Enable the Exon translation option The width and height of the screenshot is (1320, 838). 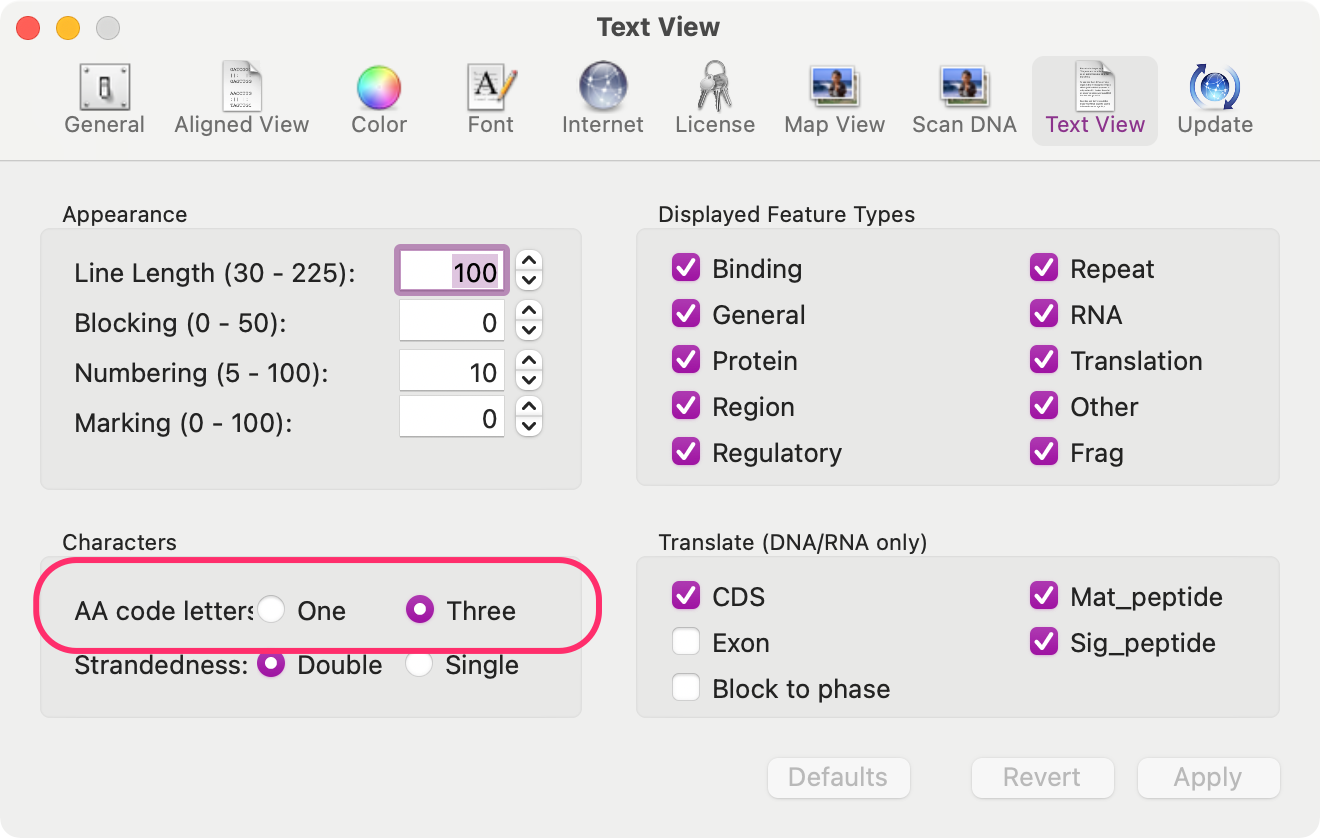coord(686,642)
